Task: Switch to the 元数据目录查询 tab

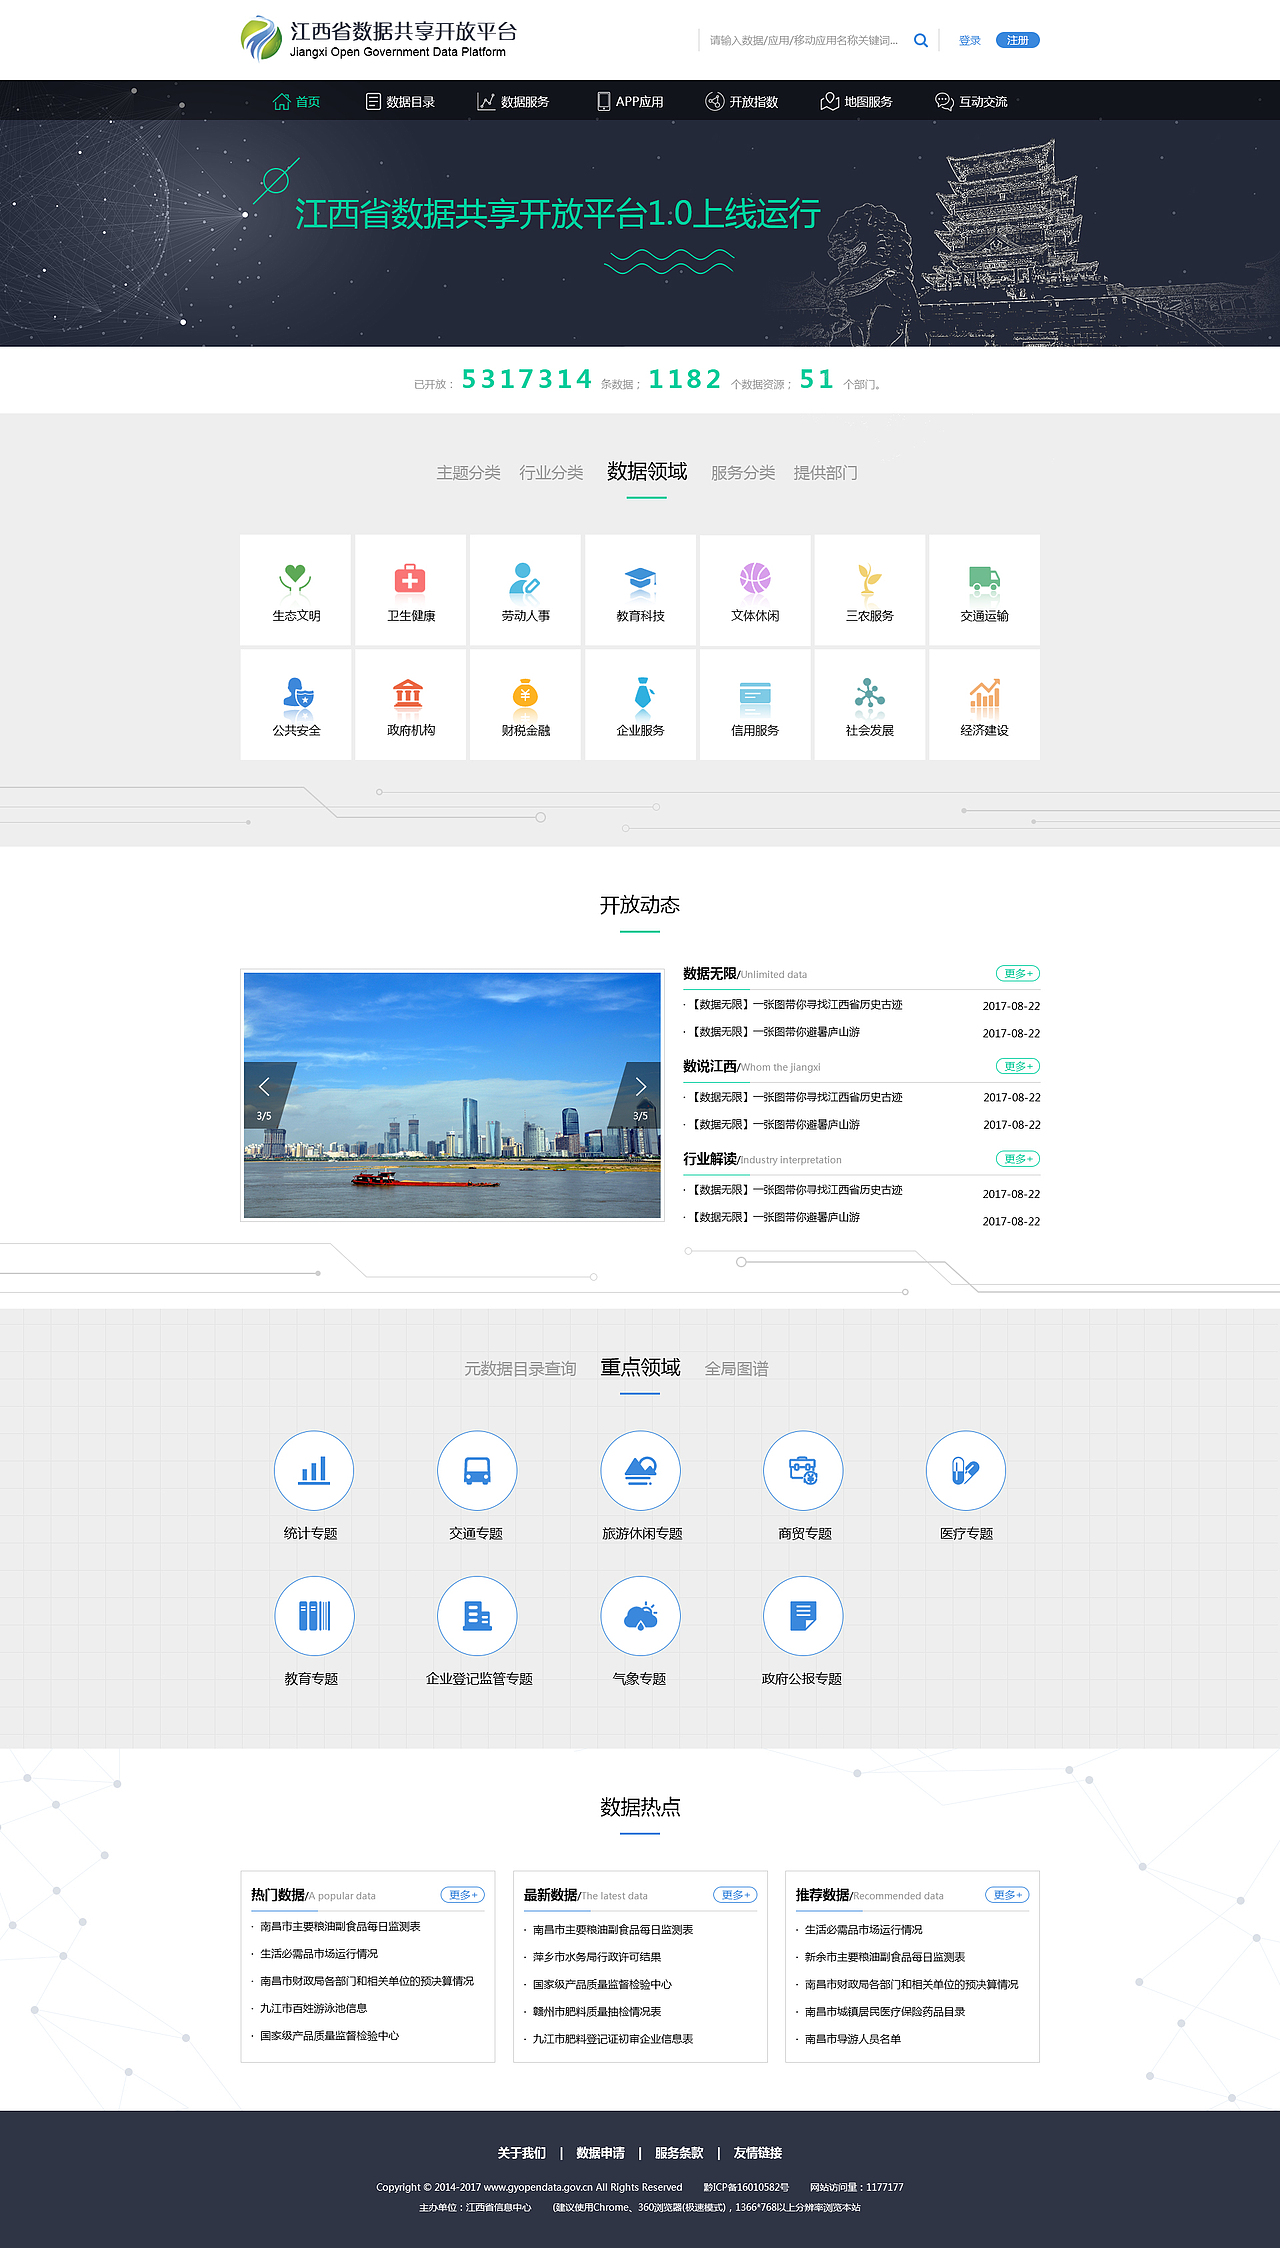Action: click(x=520, y=1368)
